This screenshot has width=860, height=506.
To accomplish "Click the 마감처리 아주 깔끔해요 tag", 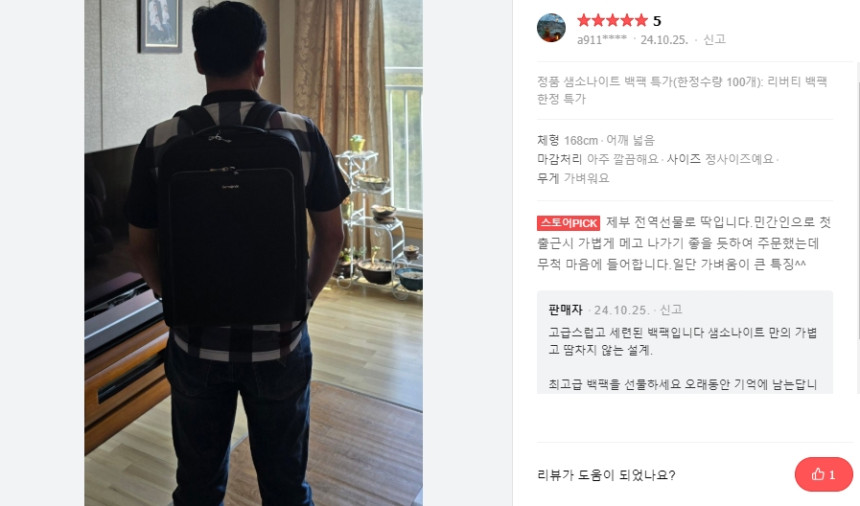I will [x=597, y=159].
